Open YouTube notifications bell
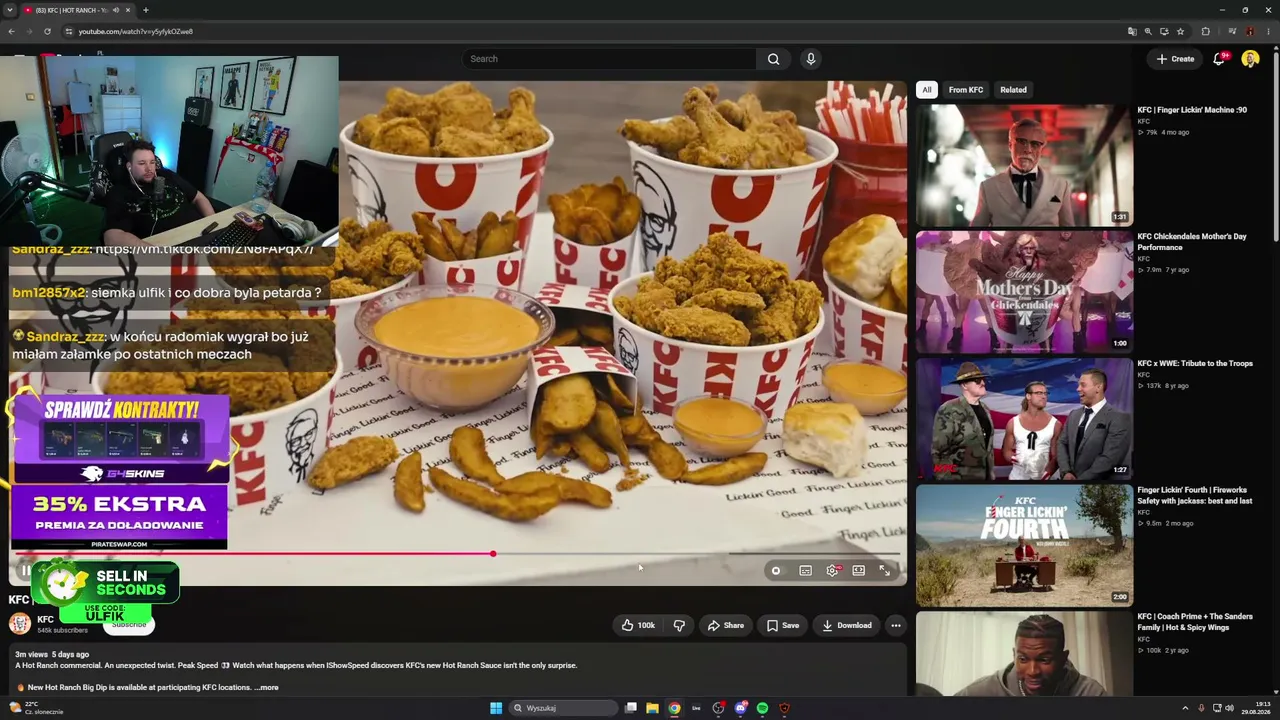Viewport: 1280px width, 720px height. click(1219, 59)
